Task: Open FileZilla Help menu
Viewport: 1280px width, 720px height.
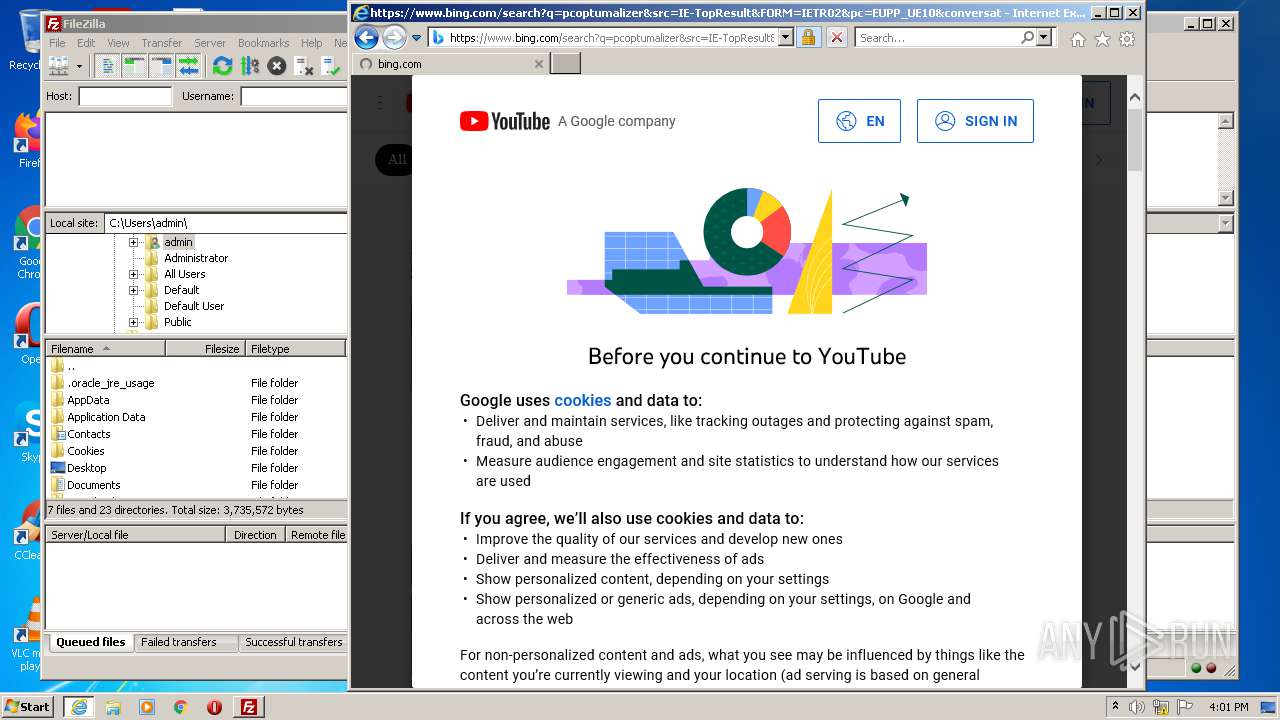Action: (312, 43)
